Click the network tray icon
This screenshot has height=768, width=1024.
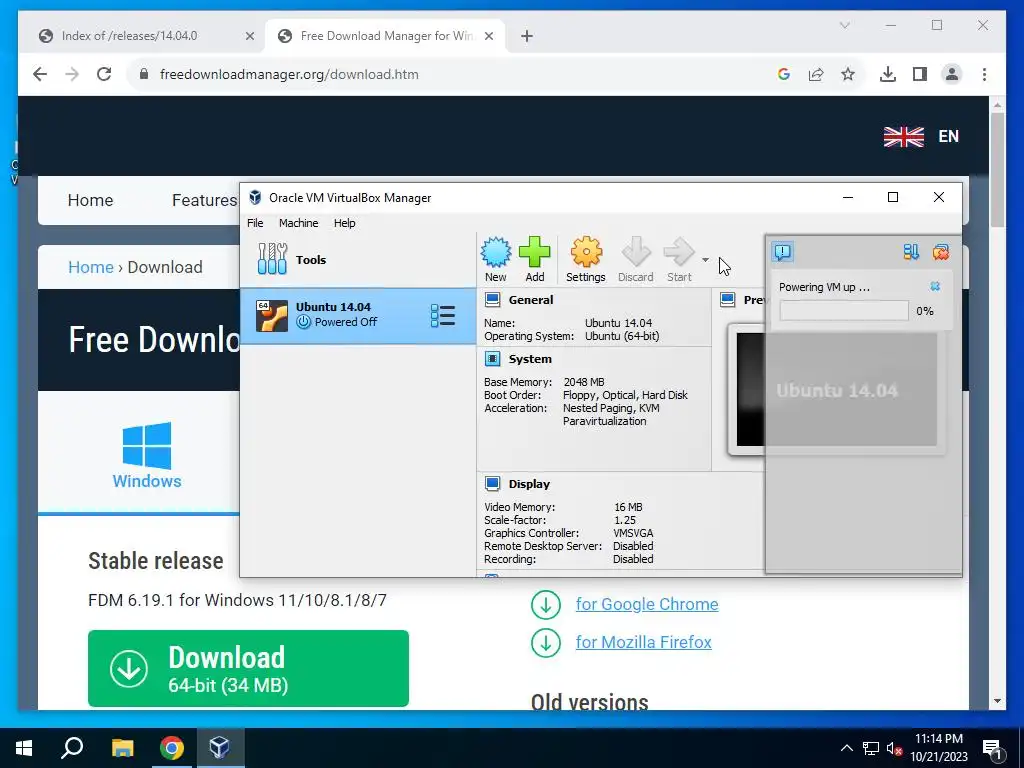click(x=871, y=748)
